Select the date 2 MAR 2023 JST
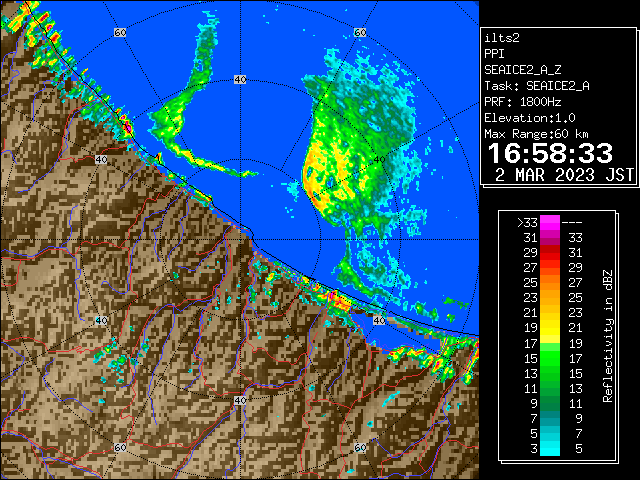Image resolution: width=640 pixels, height=480 pixels. [x=564, y=175]
